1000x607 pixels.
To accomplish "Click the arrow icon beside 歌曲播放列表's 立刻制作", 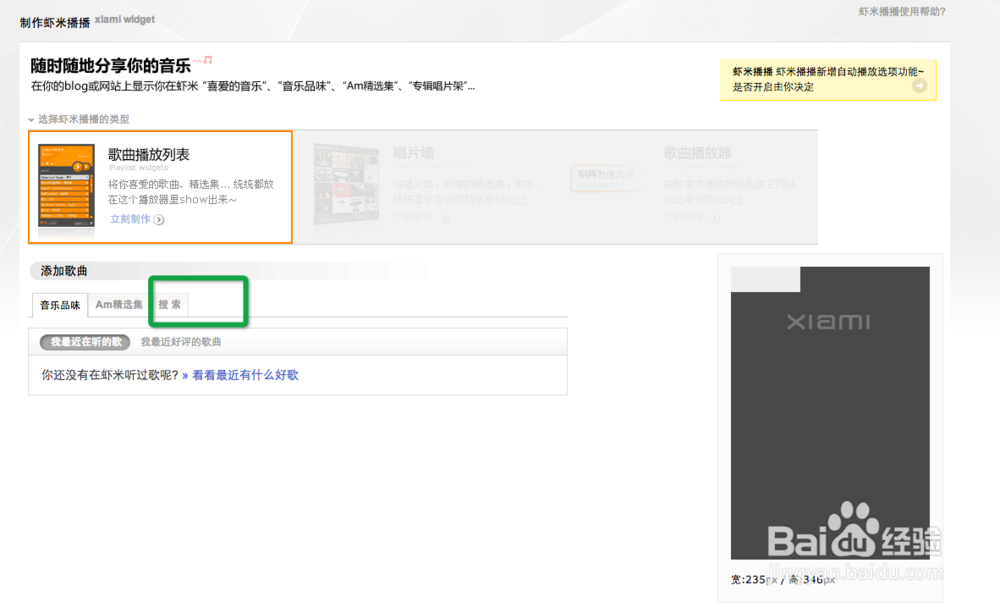I will click(x=159, y=220).
